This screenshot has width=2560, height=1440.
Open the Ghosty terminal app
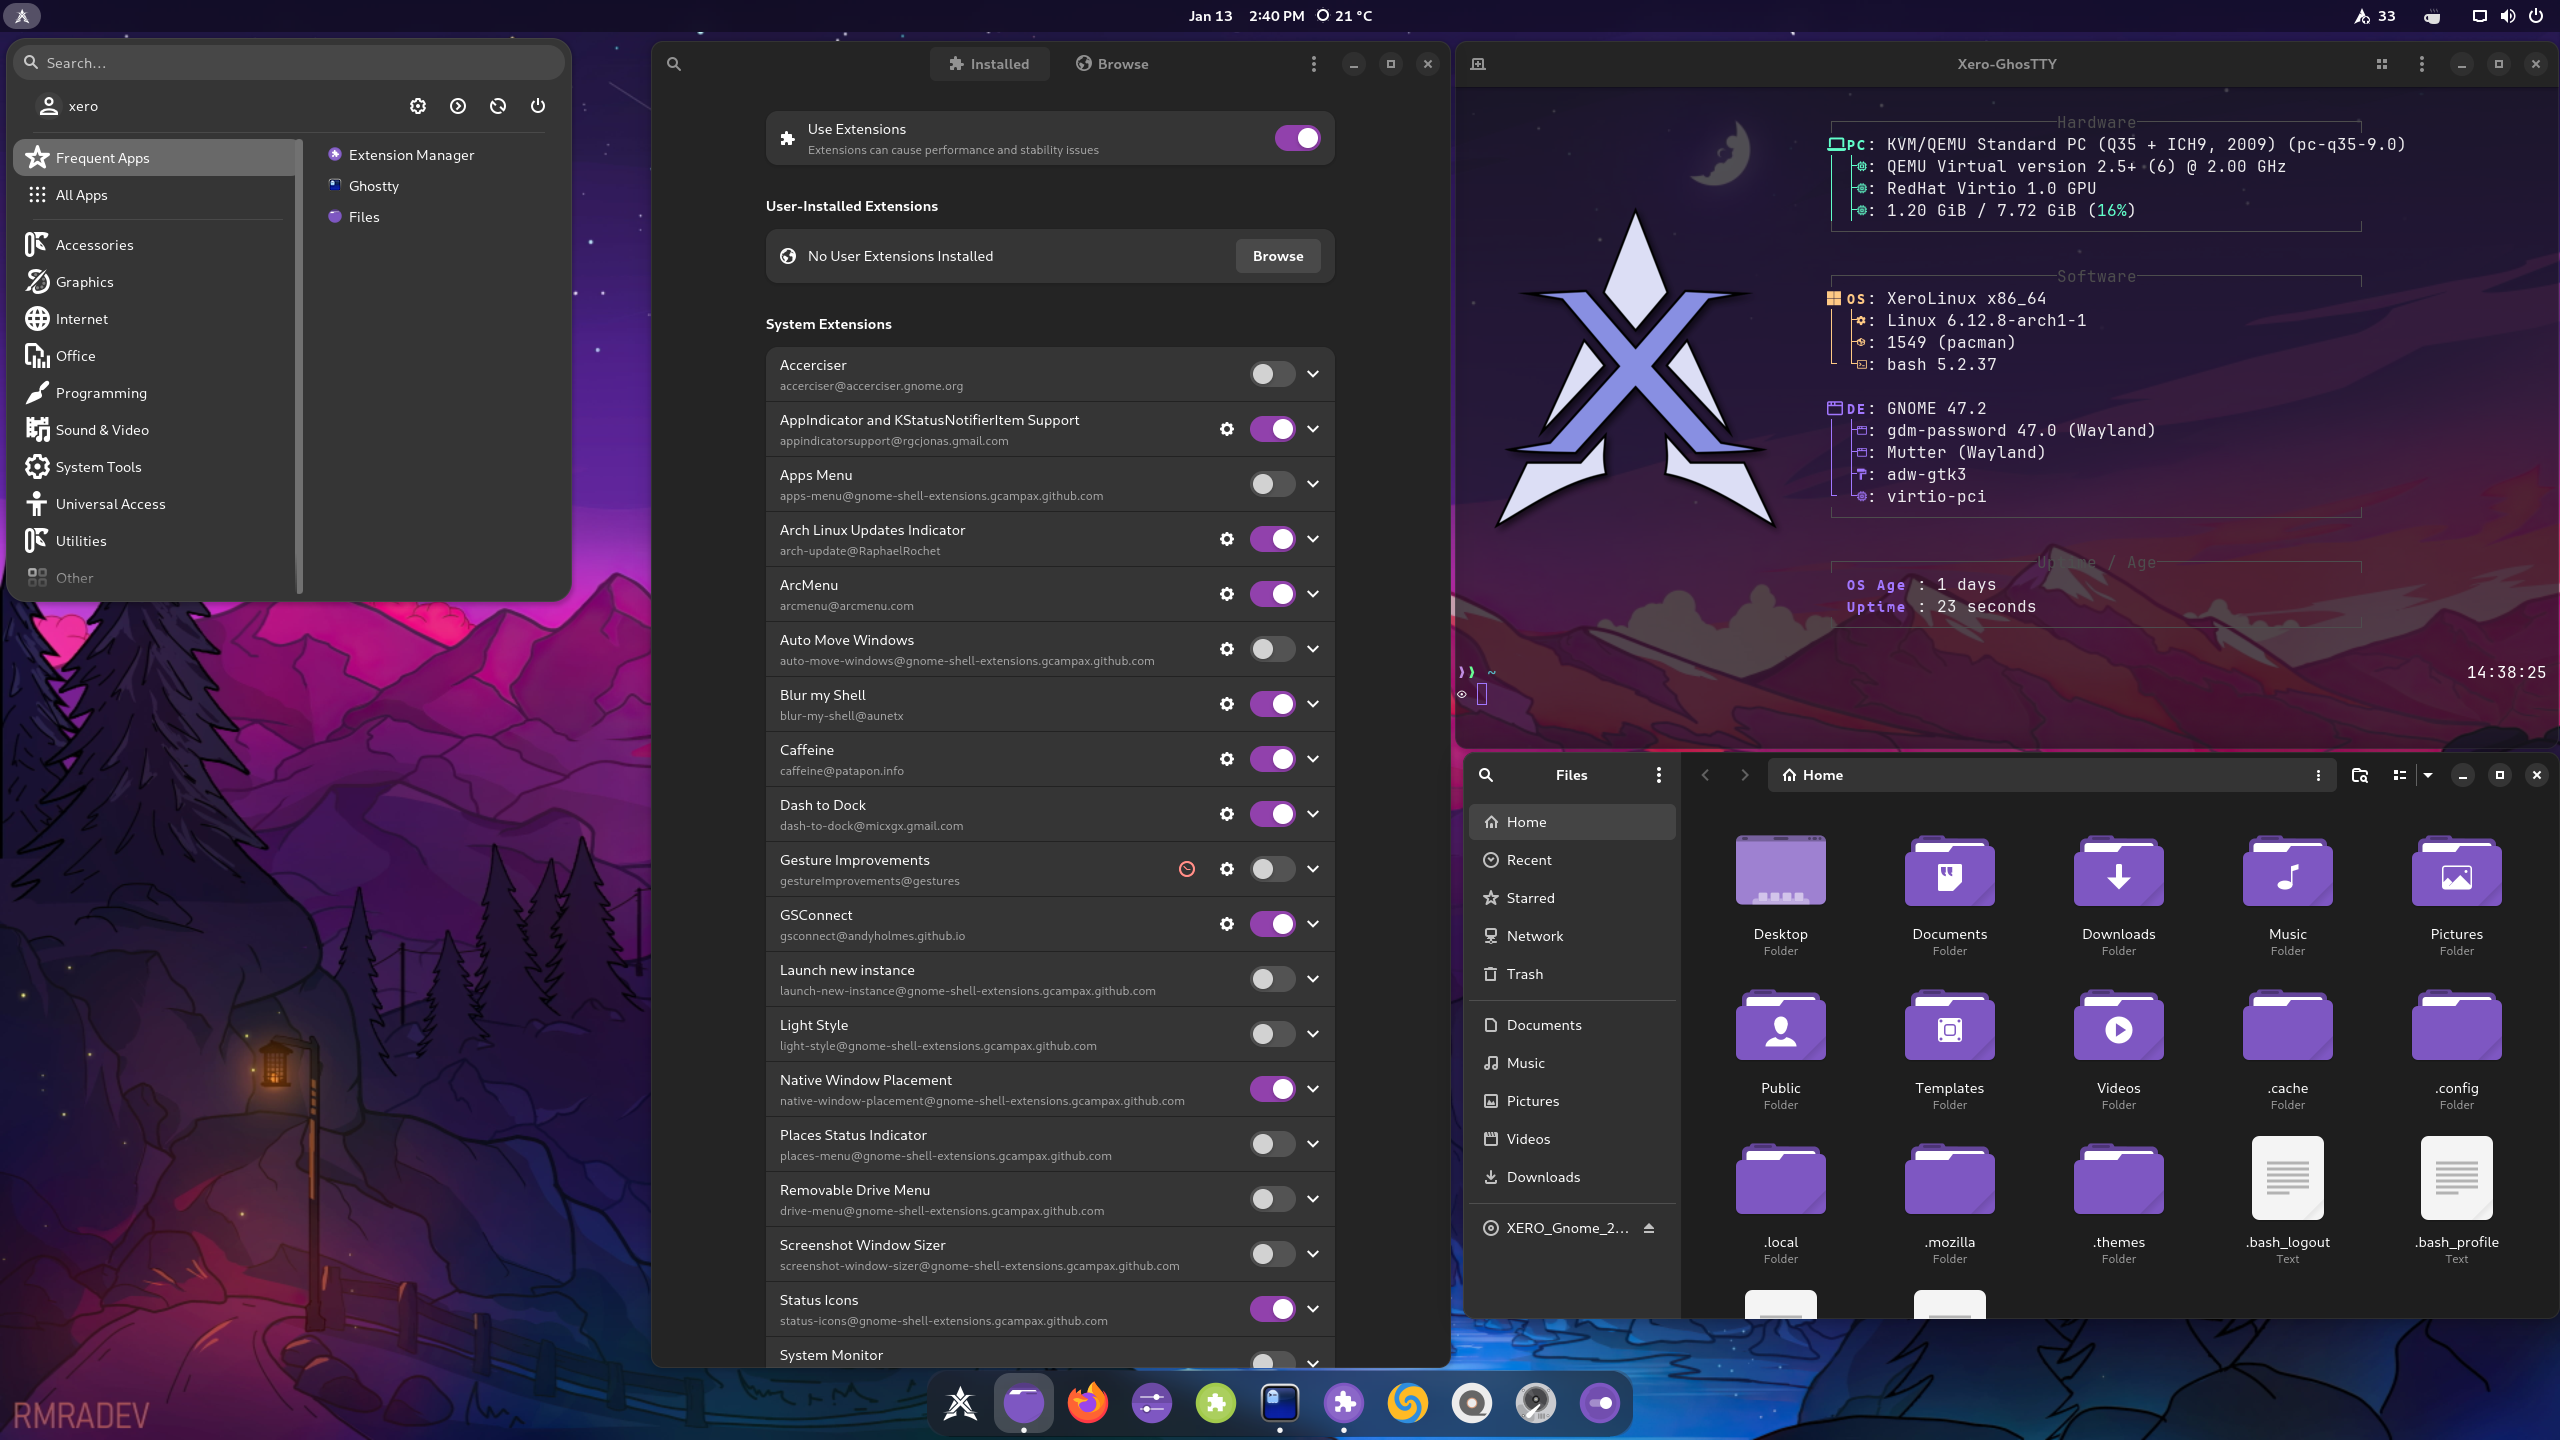coord(371,185)
